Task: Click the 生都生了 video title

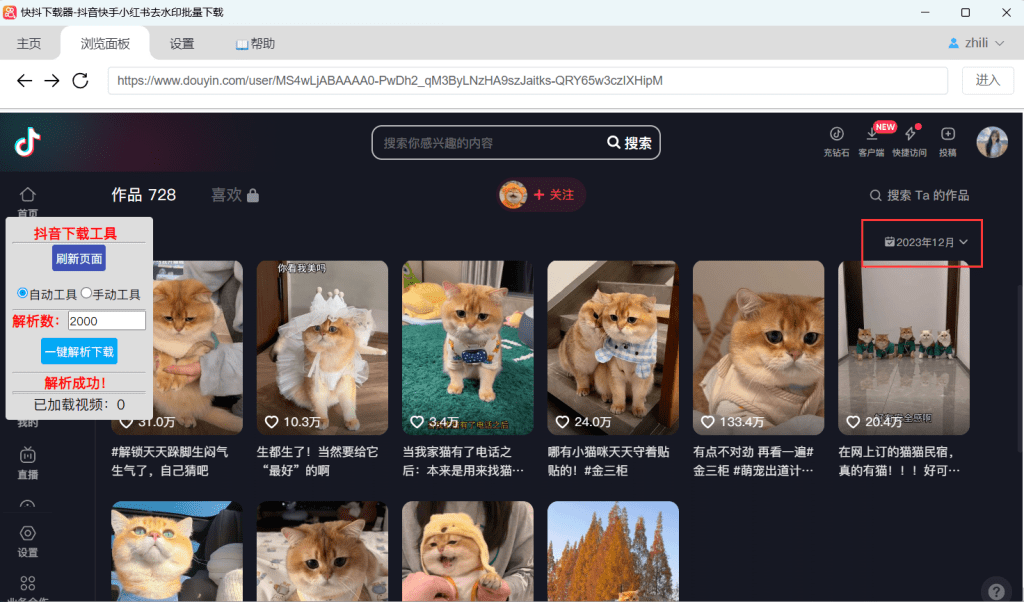Action: 317,461
